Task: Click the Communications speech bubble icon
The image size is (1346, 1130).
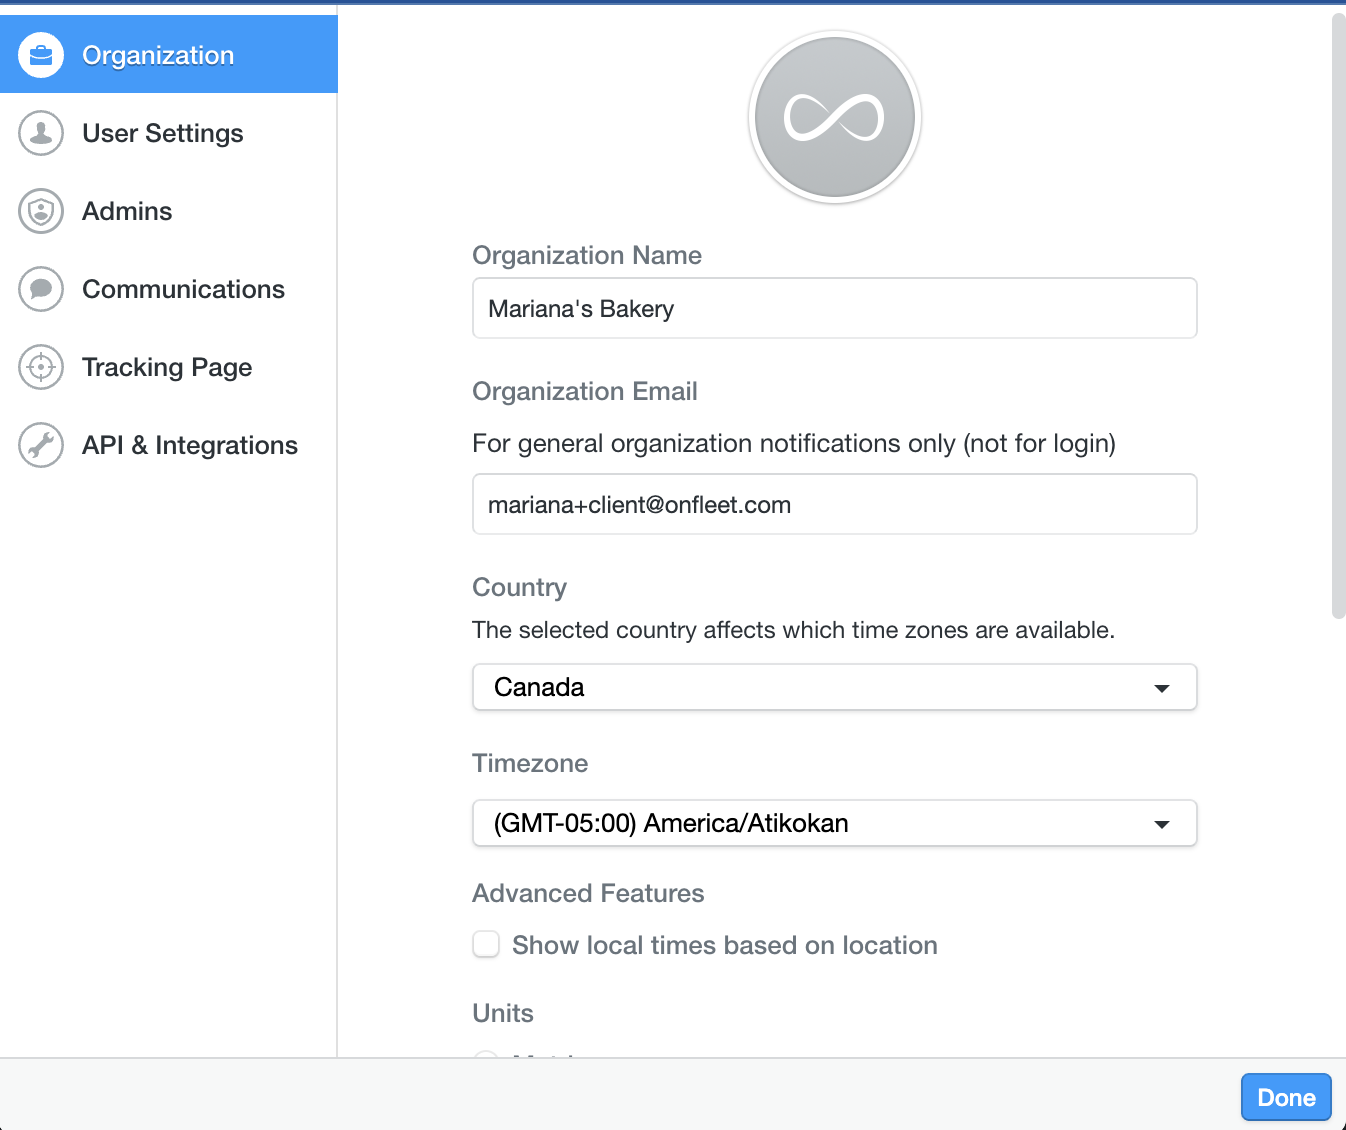Action: point(41,289)
